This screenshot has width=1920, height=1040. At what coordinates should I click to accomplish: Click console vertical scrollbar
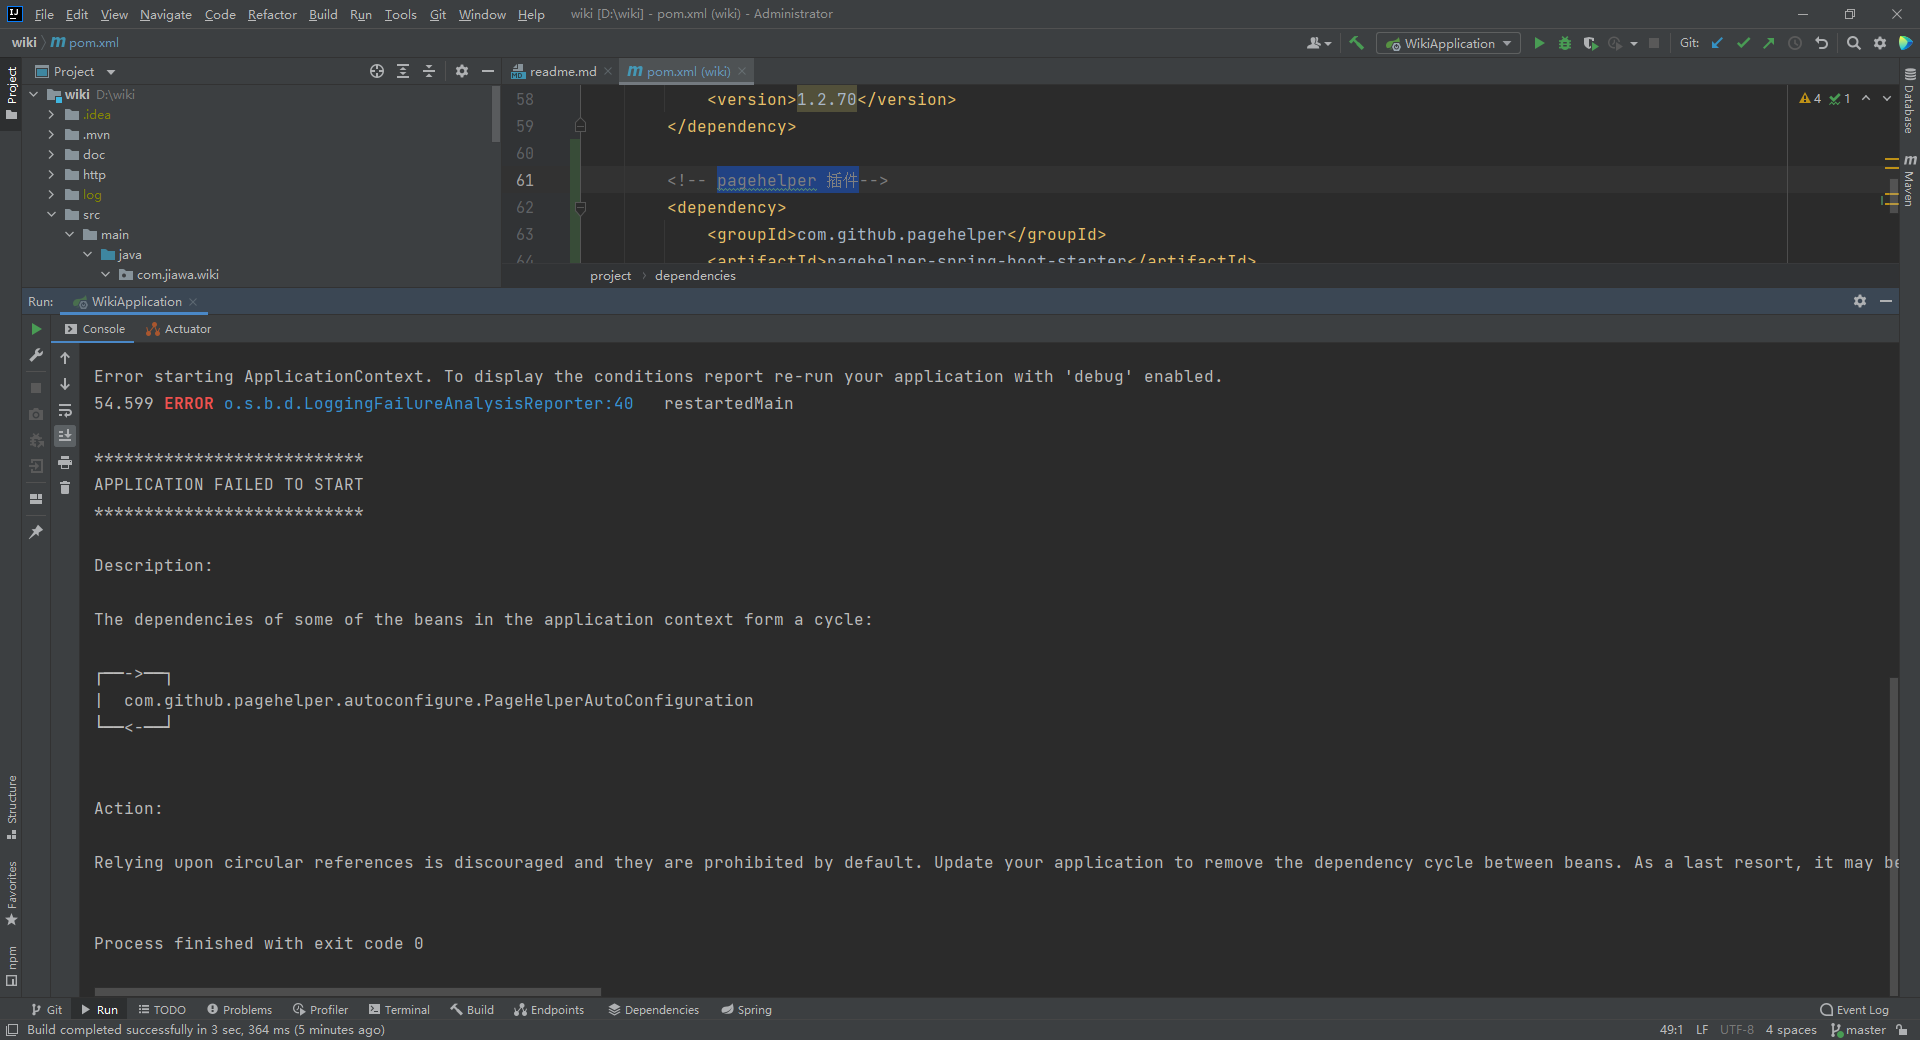point(1893,835)
